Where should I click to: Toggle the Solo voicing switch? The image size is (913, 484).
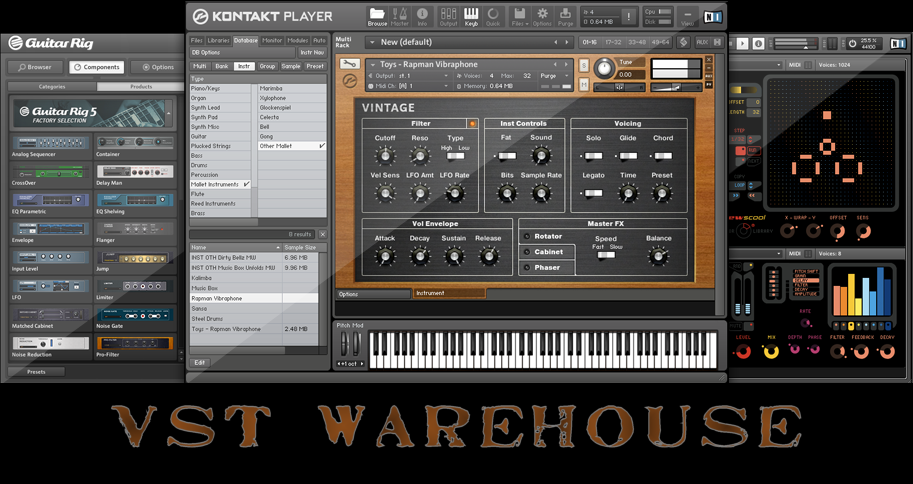click(593, 156)
